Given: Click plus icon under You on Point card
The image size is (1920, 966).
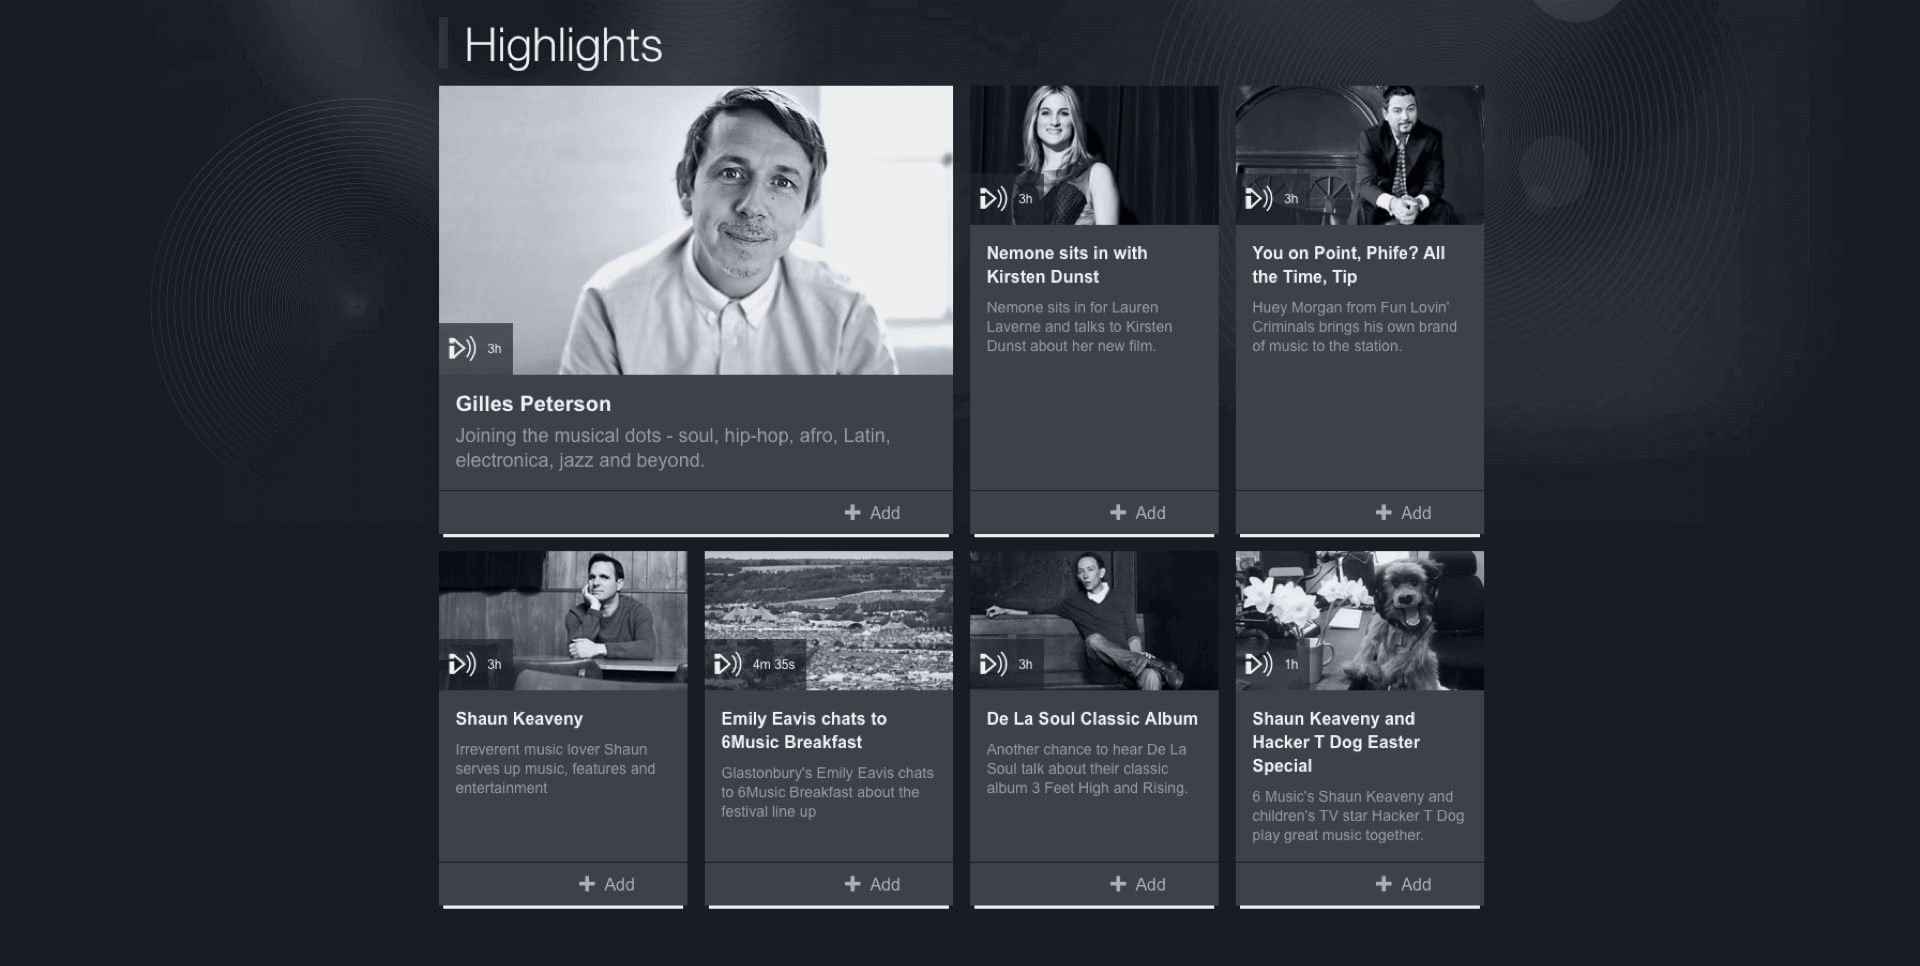Looking at the screenshot, I should [x=1384, y=512].
